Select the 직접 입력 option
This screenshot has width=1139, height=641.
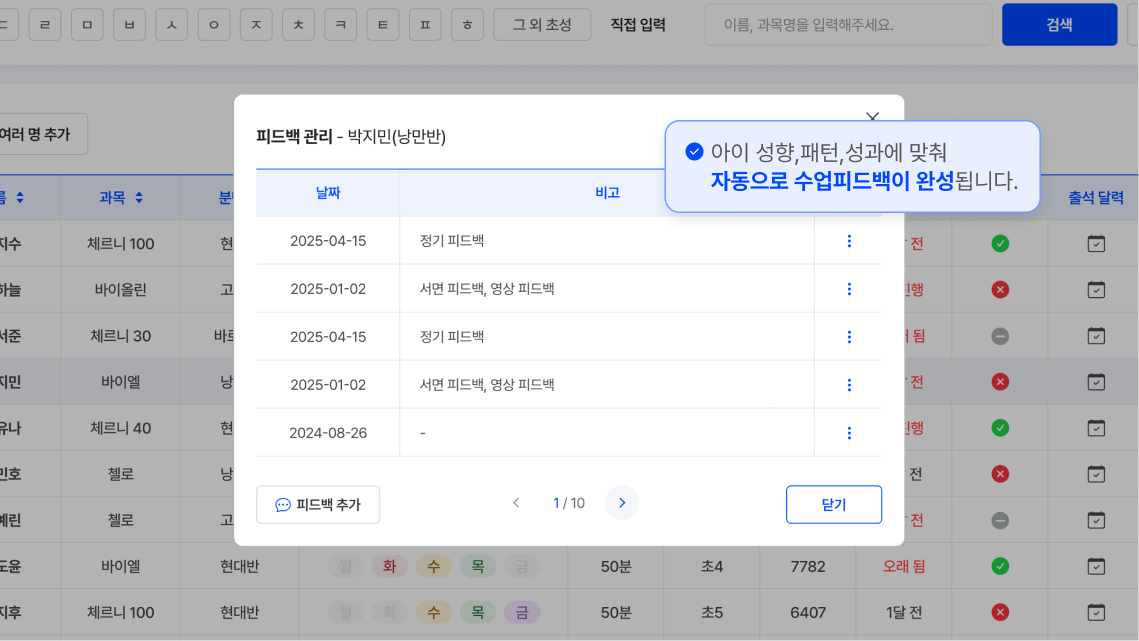click(x=636, y=24)
